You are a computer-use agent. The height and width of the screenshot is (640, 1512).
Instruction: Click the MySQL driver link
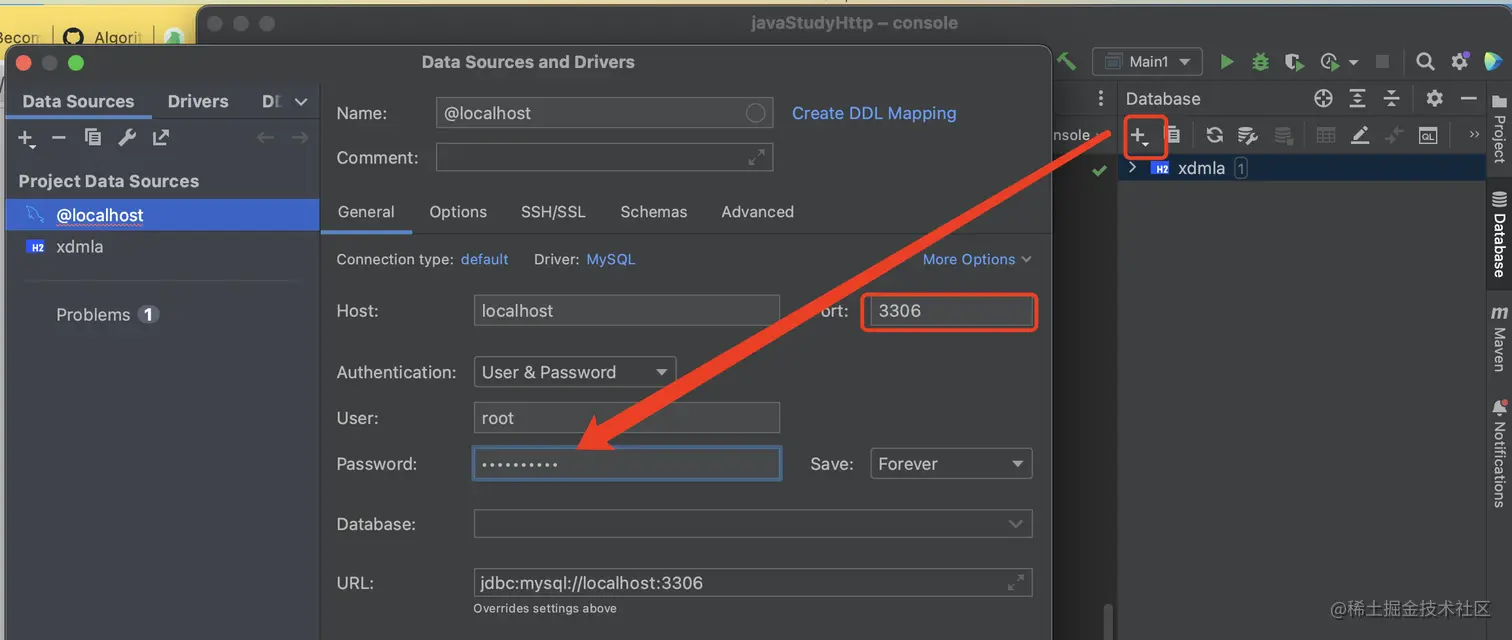611,259
